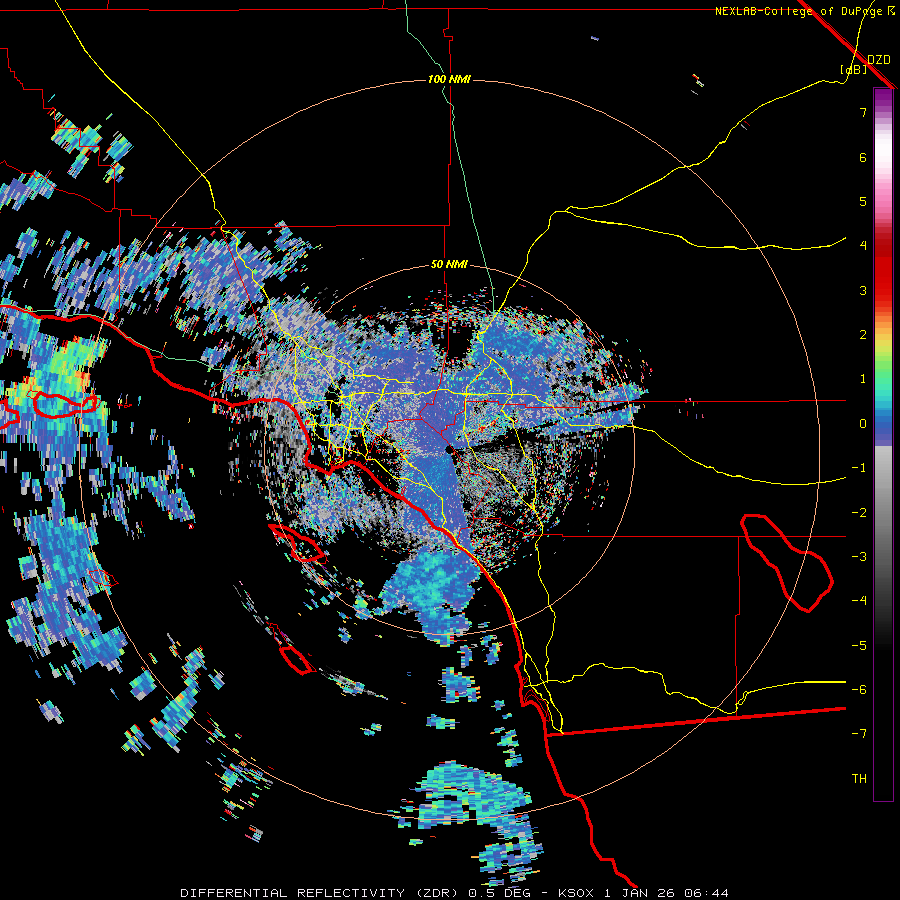Click the "50 NMI" range ring label
The height and width of the screenshot is (900, 900).
tap(449, 264)
